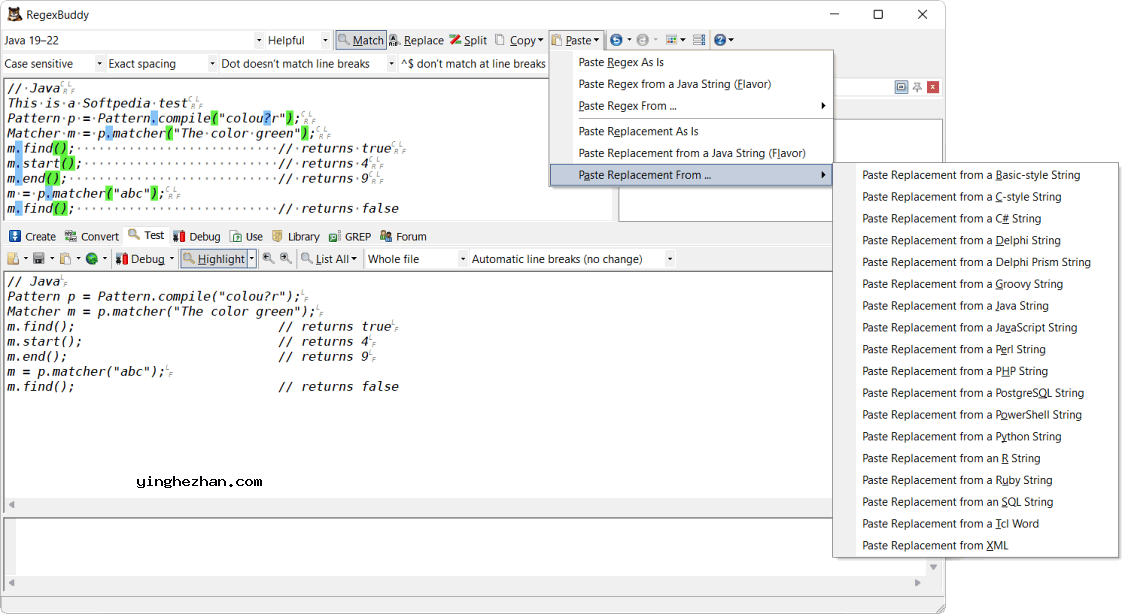Screen dimensions: 1122x614
Task: Click the panel restore icon beside pin
Action: (901, 87)
